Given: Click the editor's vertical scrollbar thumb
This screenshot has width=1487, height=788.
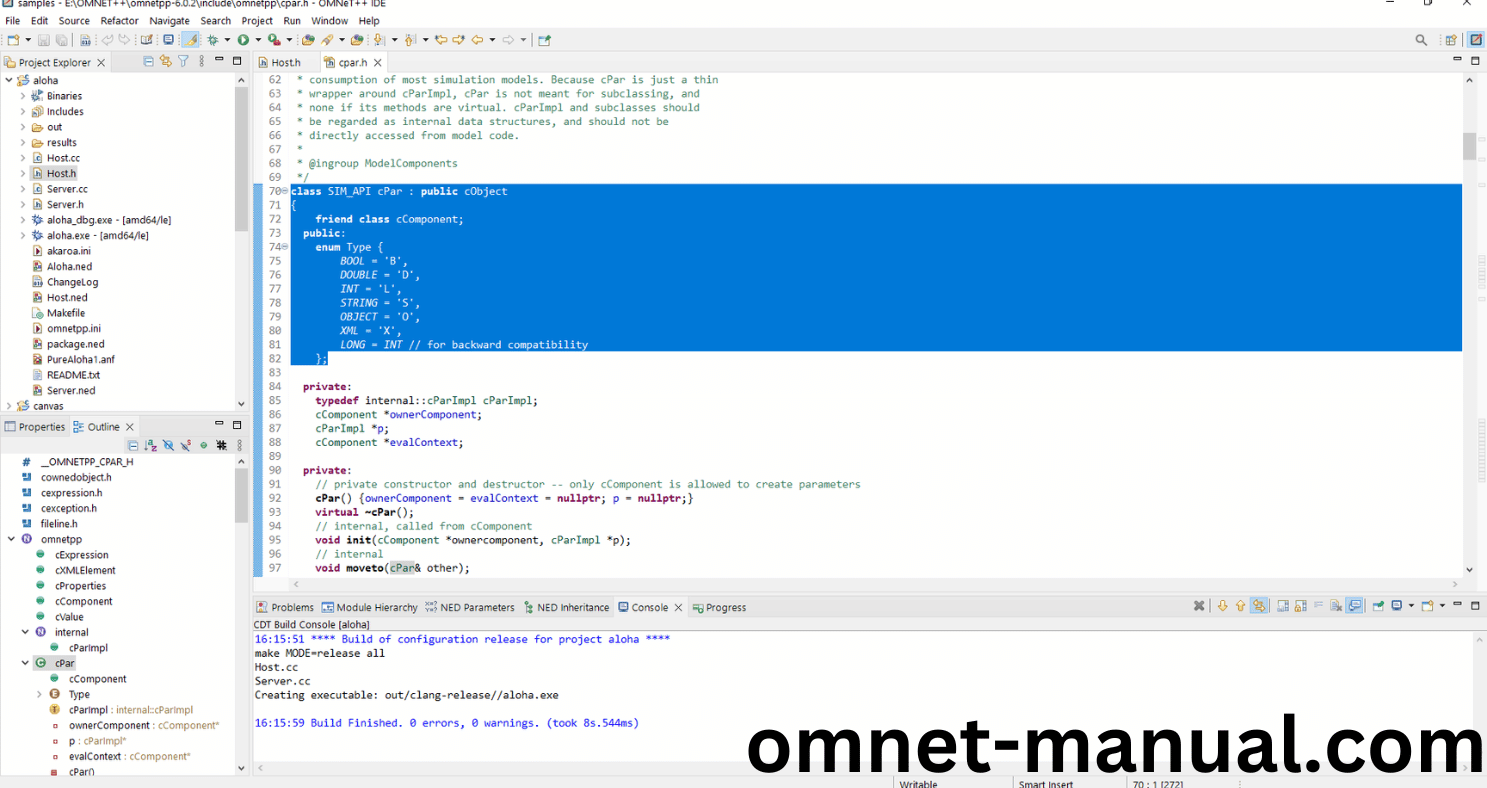Looking at the screenshot, I should pyautogui.click(x=1469, y=146).
